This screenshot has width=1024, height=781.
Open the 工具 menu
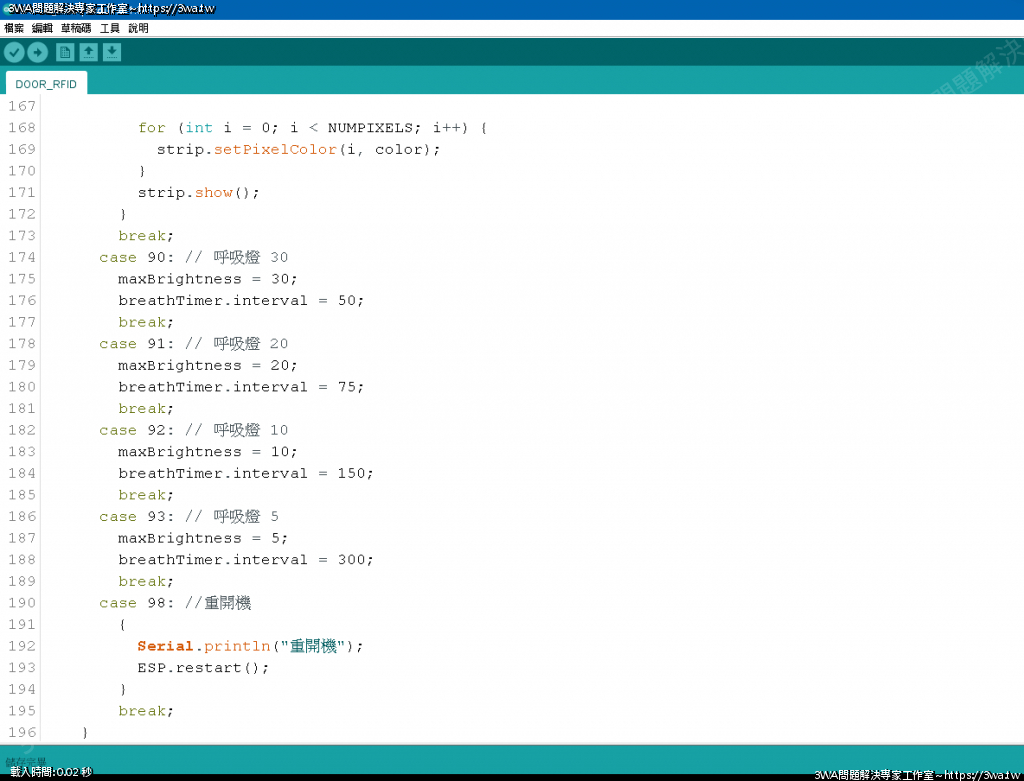pos(109,28)
